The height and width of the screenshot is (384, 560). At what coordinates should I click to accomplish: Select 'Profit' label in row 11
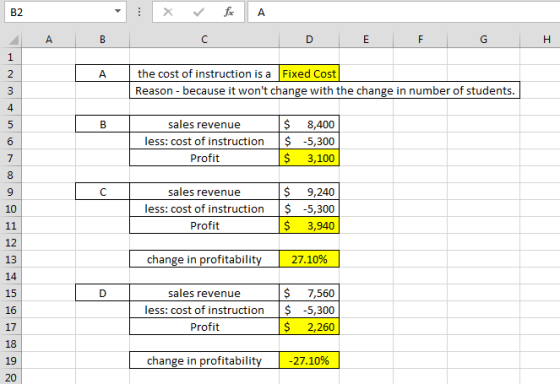[x=204, y=225]
